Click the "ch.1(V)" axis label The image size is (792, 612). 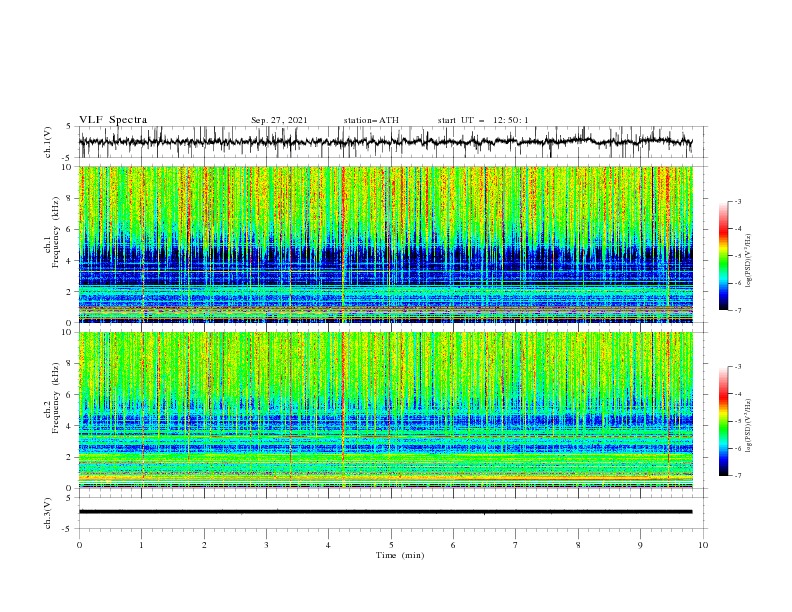pos(48,142)
